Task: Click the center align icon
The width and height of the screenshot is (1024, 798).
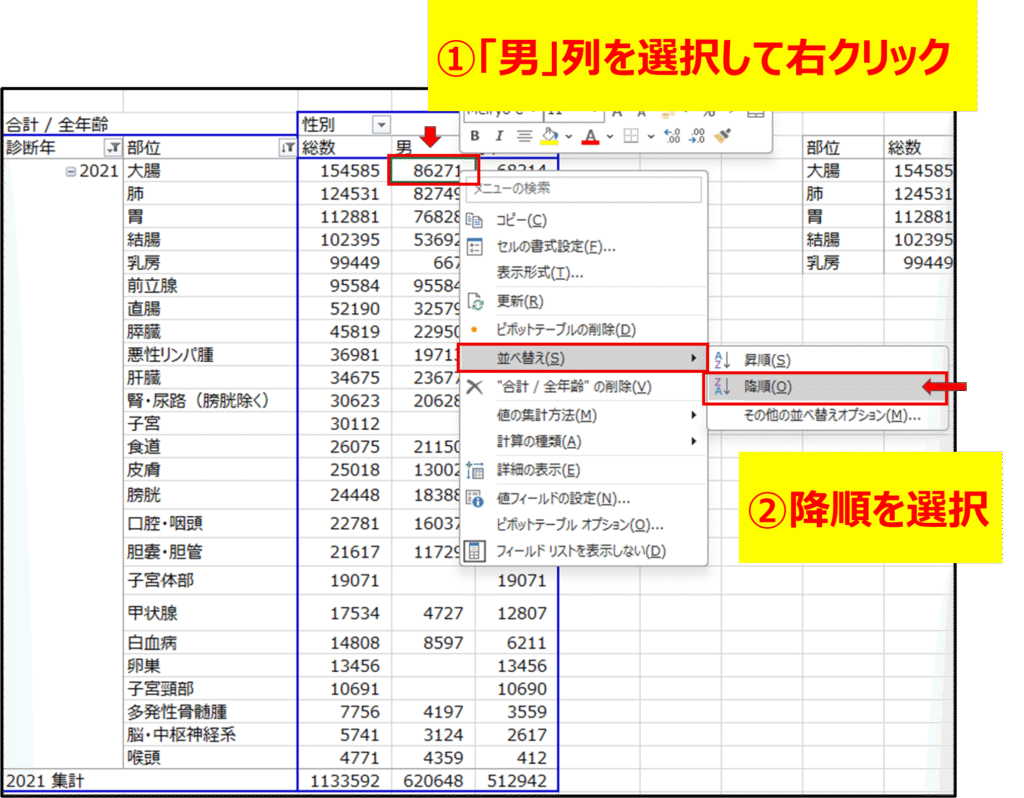Action: tap(523, 136)
